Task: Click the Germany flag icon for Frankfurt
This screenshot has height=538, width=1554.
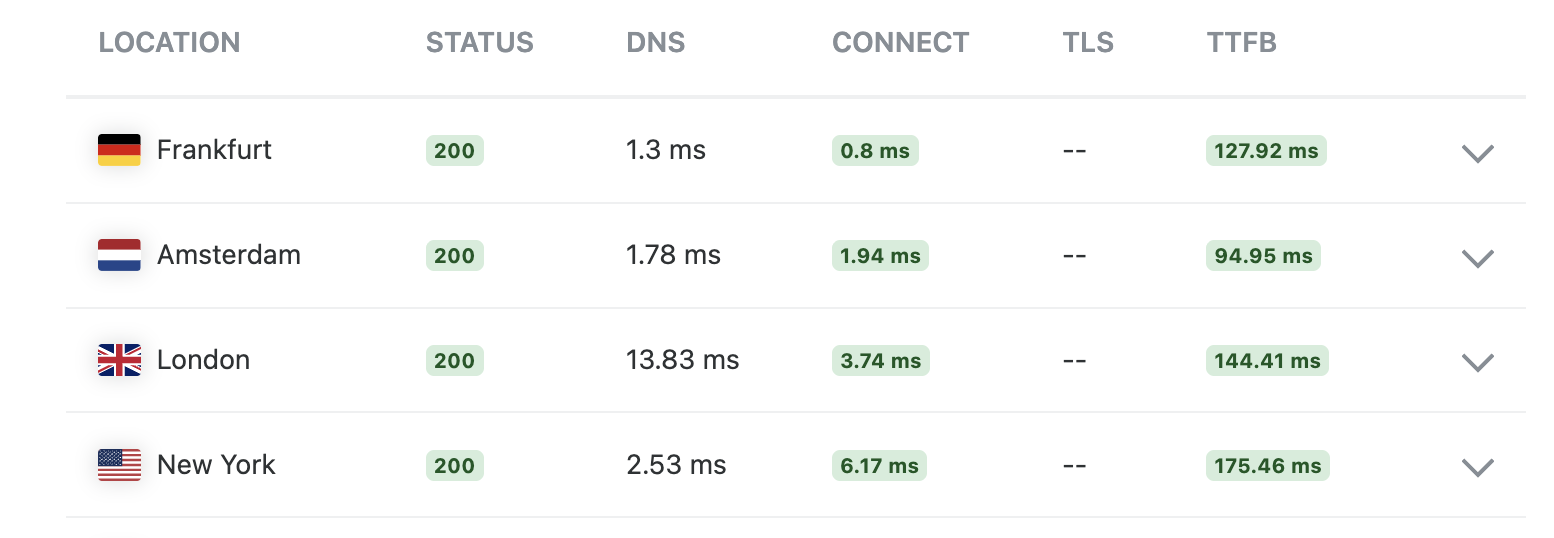Action: click(x=119, y=150)
